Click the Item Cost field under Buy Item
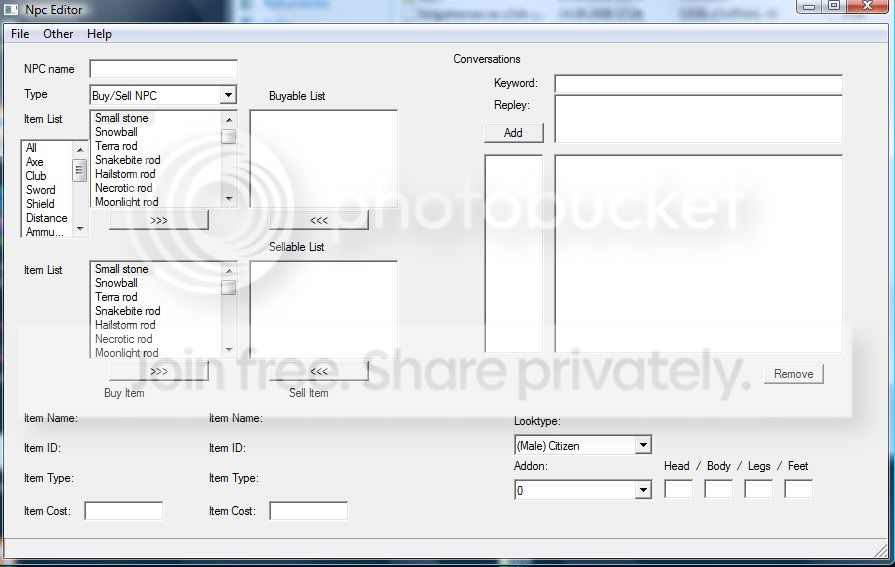 coord(123,510)
